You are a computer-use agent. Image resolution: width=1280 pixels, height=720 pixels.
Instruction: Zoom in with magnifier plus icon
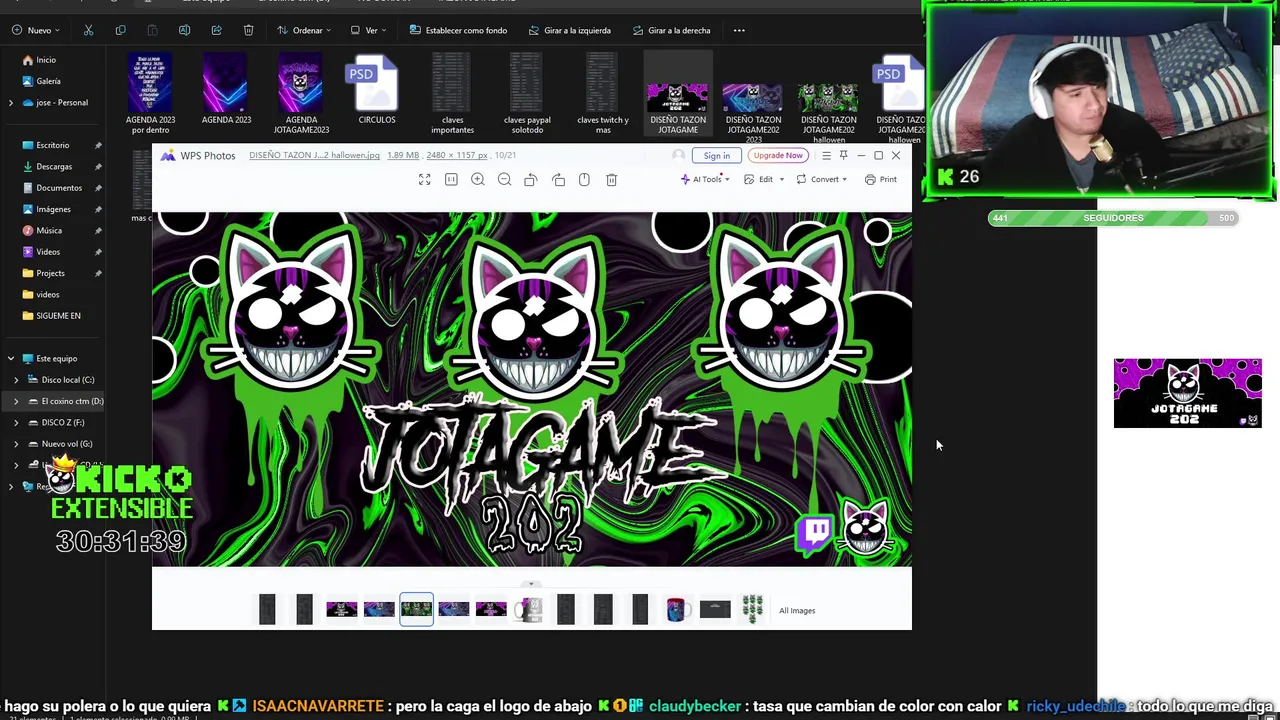tap(478, 179)
